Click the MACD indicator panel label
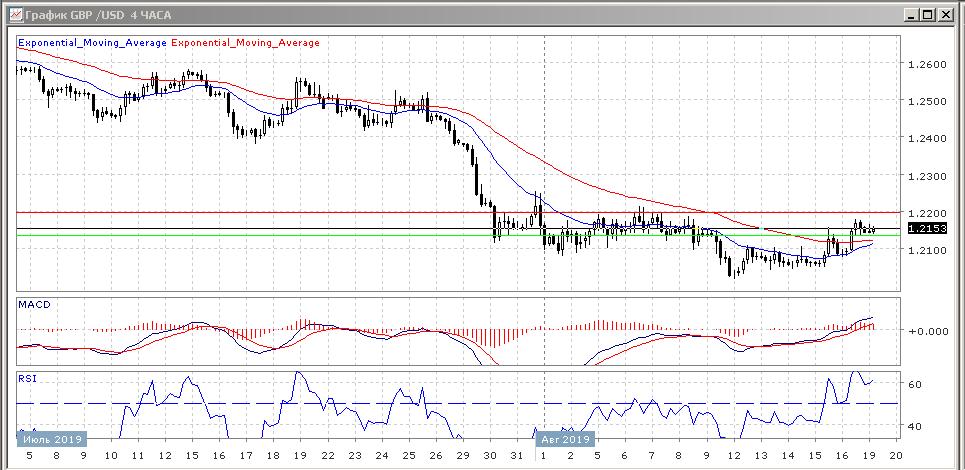This screenshot has height=470, width=965. click(34, 304)
